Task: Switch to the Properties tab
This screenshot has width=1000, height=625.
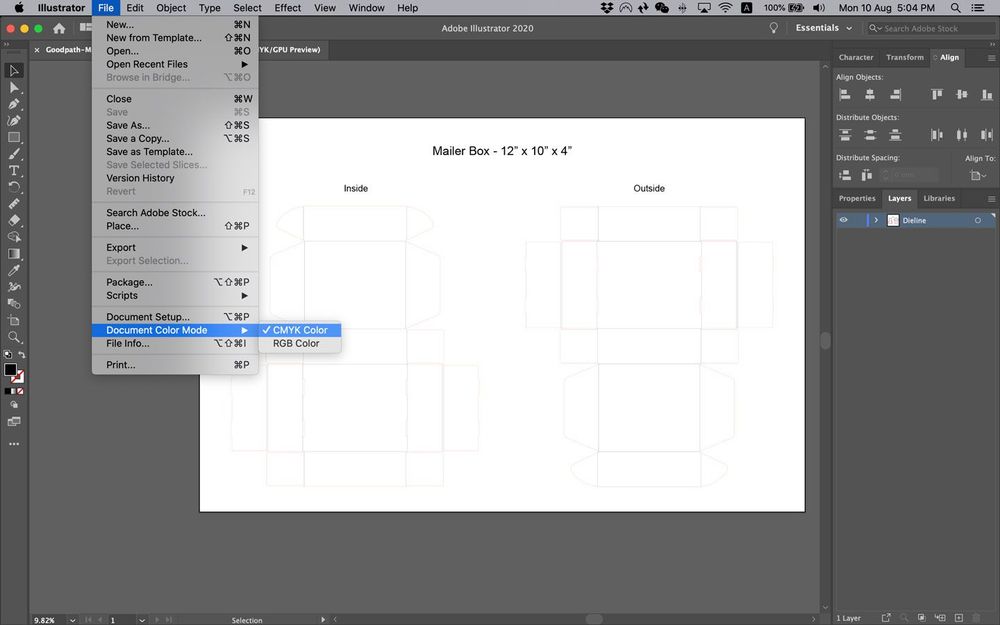Action: (856, 198)
